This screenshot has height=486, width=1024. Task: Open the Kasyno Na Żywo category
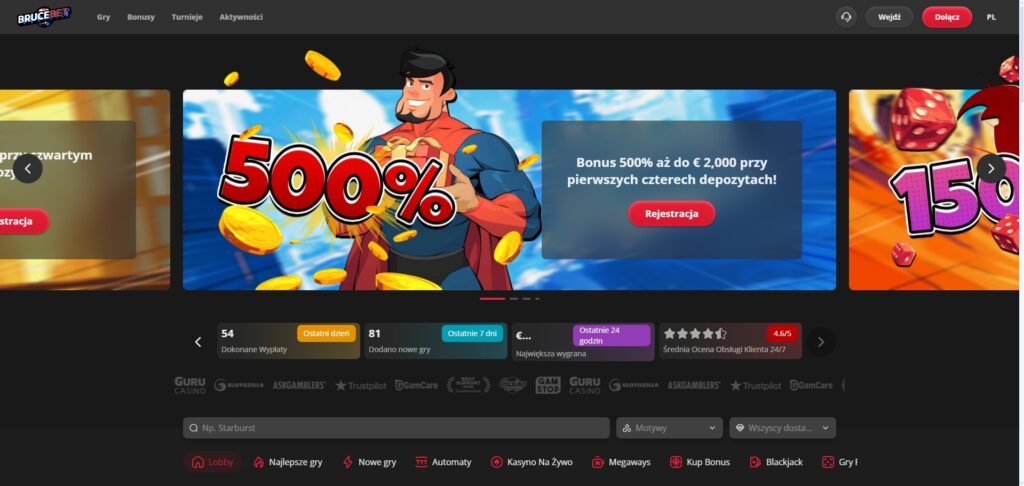pyautogui.click(x=532, y=462)
